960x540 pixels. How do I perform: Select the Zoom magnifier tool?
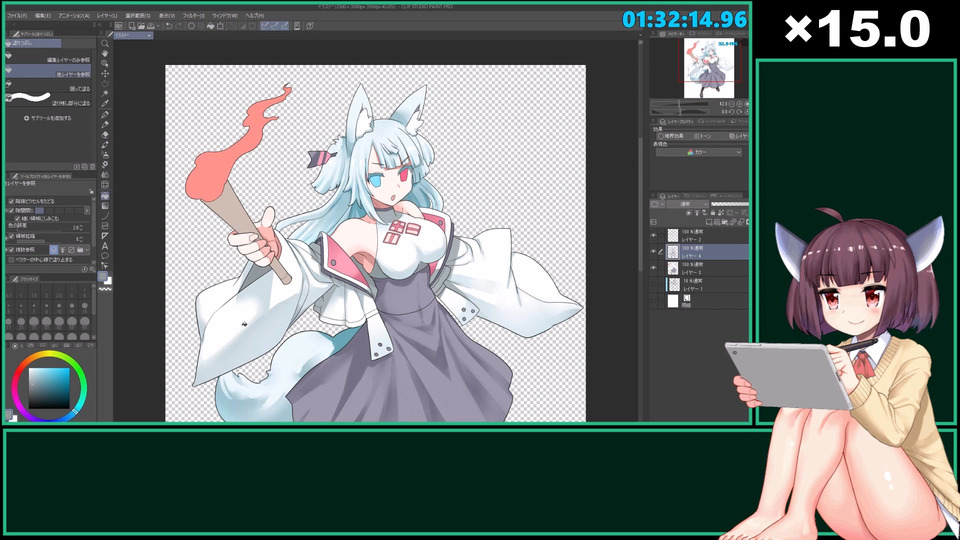[105, 43]
